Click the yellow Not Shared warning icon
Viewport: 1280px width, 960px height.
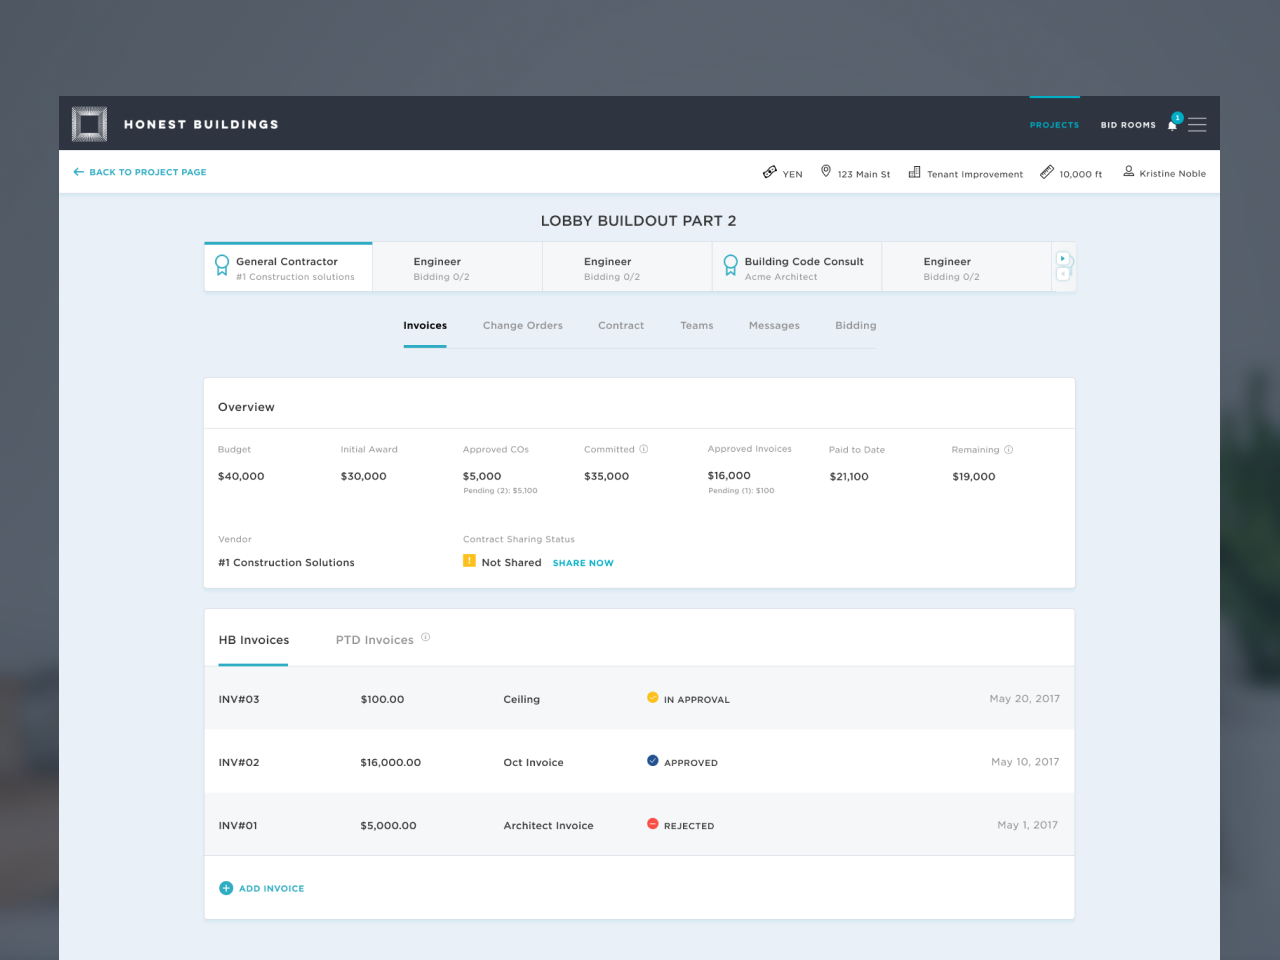tap(469, 561)
